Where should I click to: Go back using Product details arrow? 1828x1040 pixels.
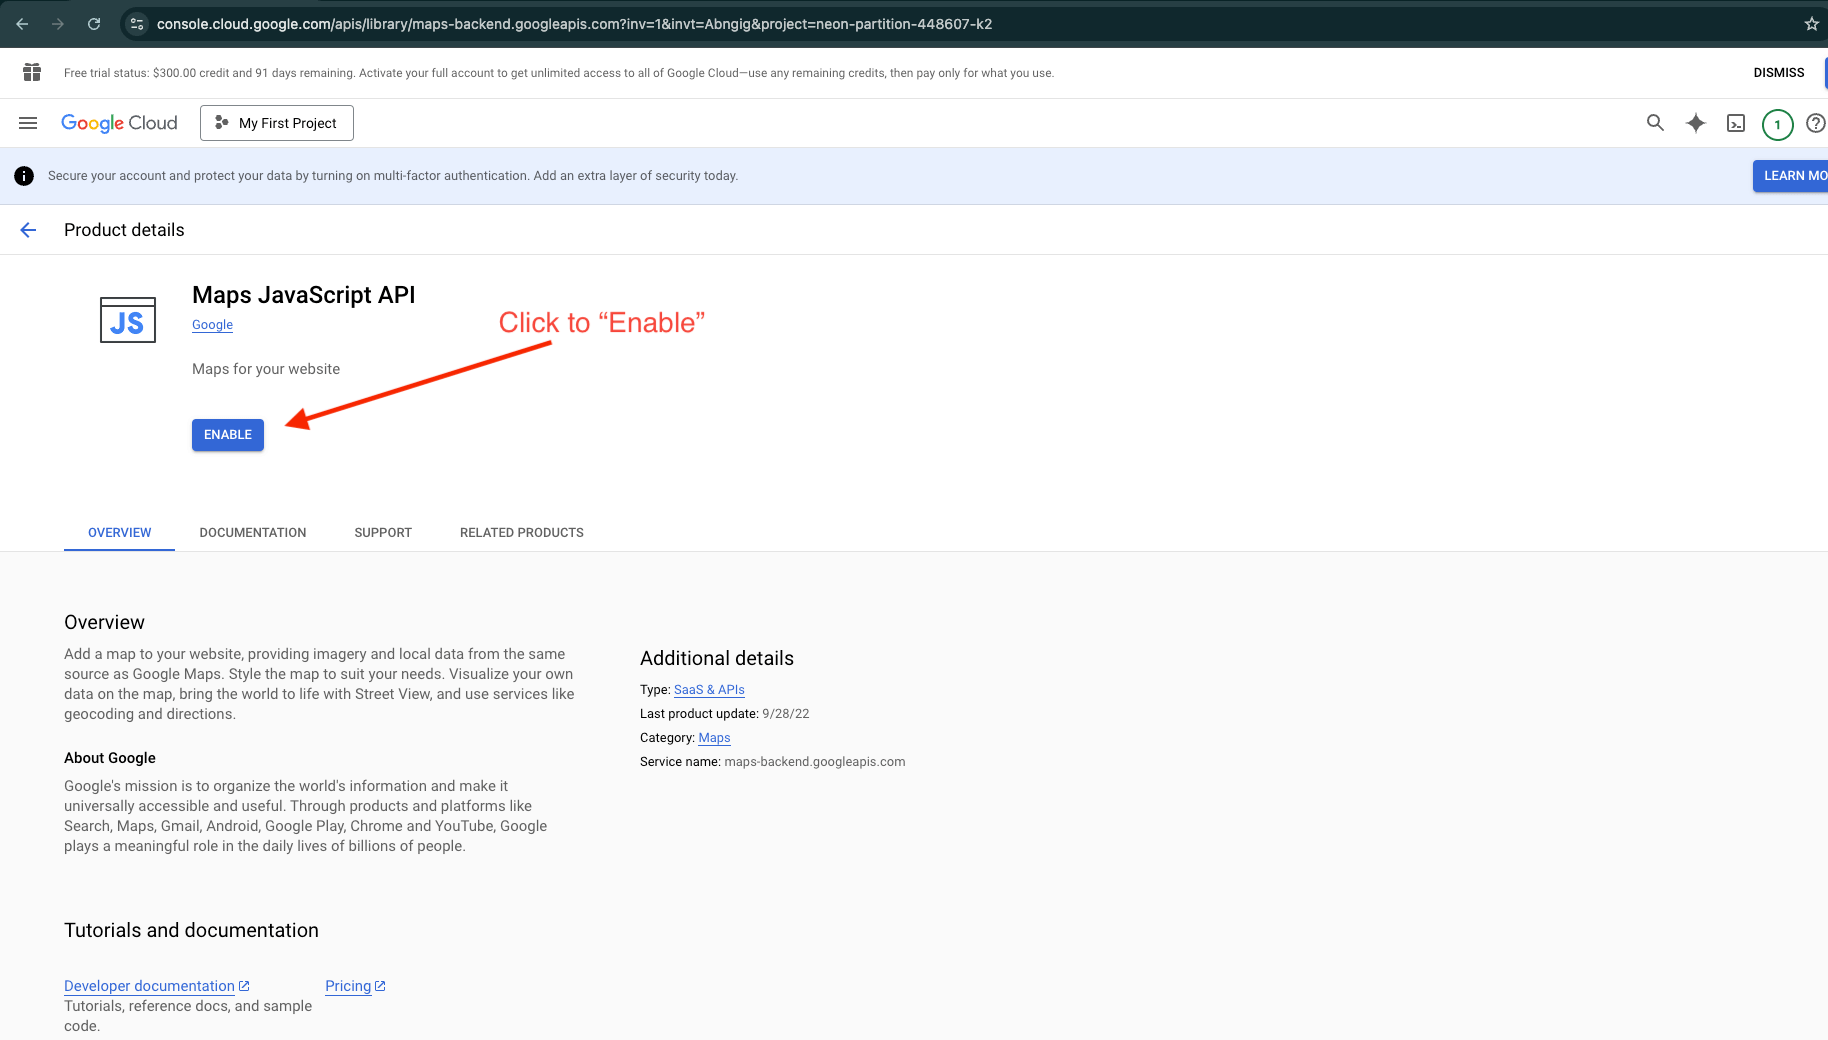coord(28,230)
